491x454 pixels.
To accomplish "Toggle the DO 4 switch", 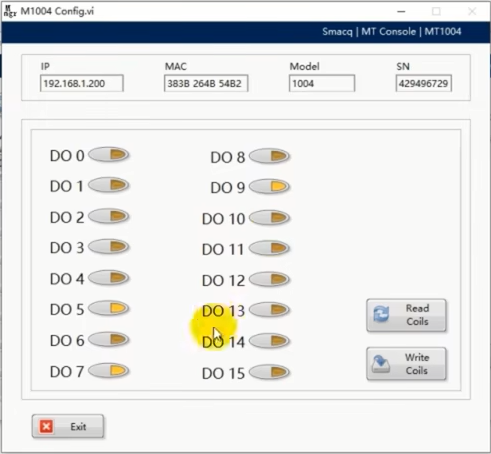I will [108, 278].
